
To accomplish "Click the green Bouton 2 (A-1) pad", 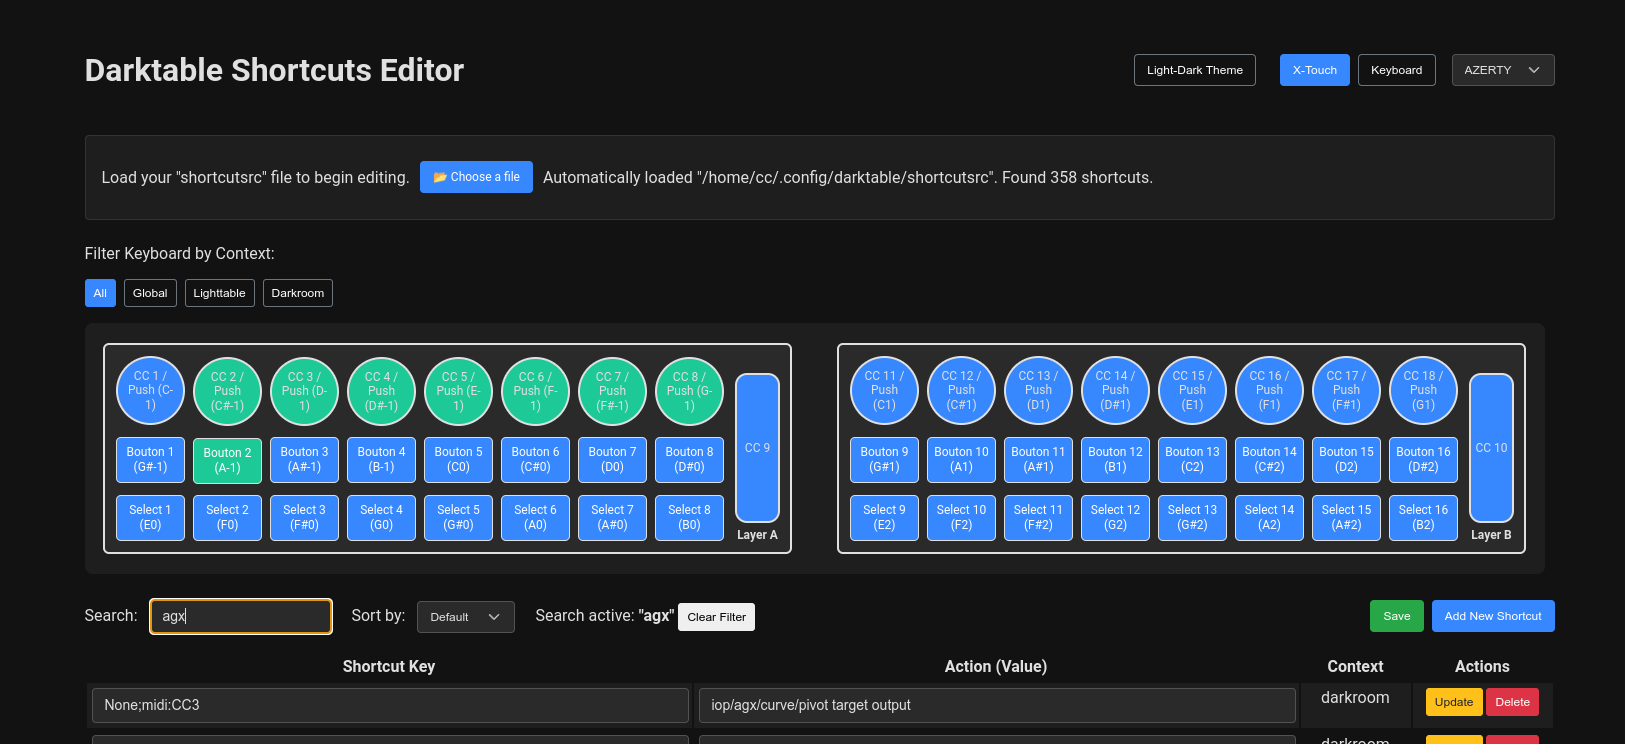I will click(x=228, y=461).
